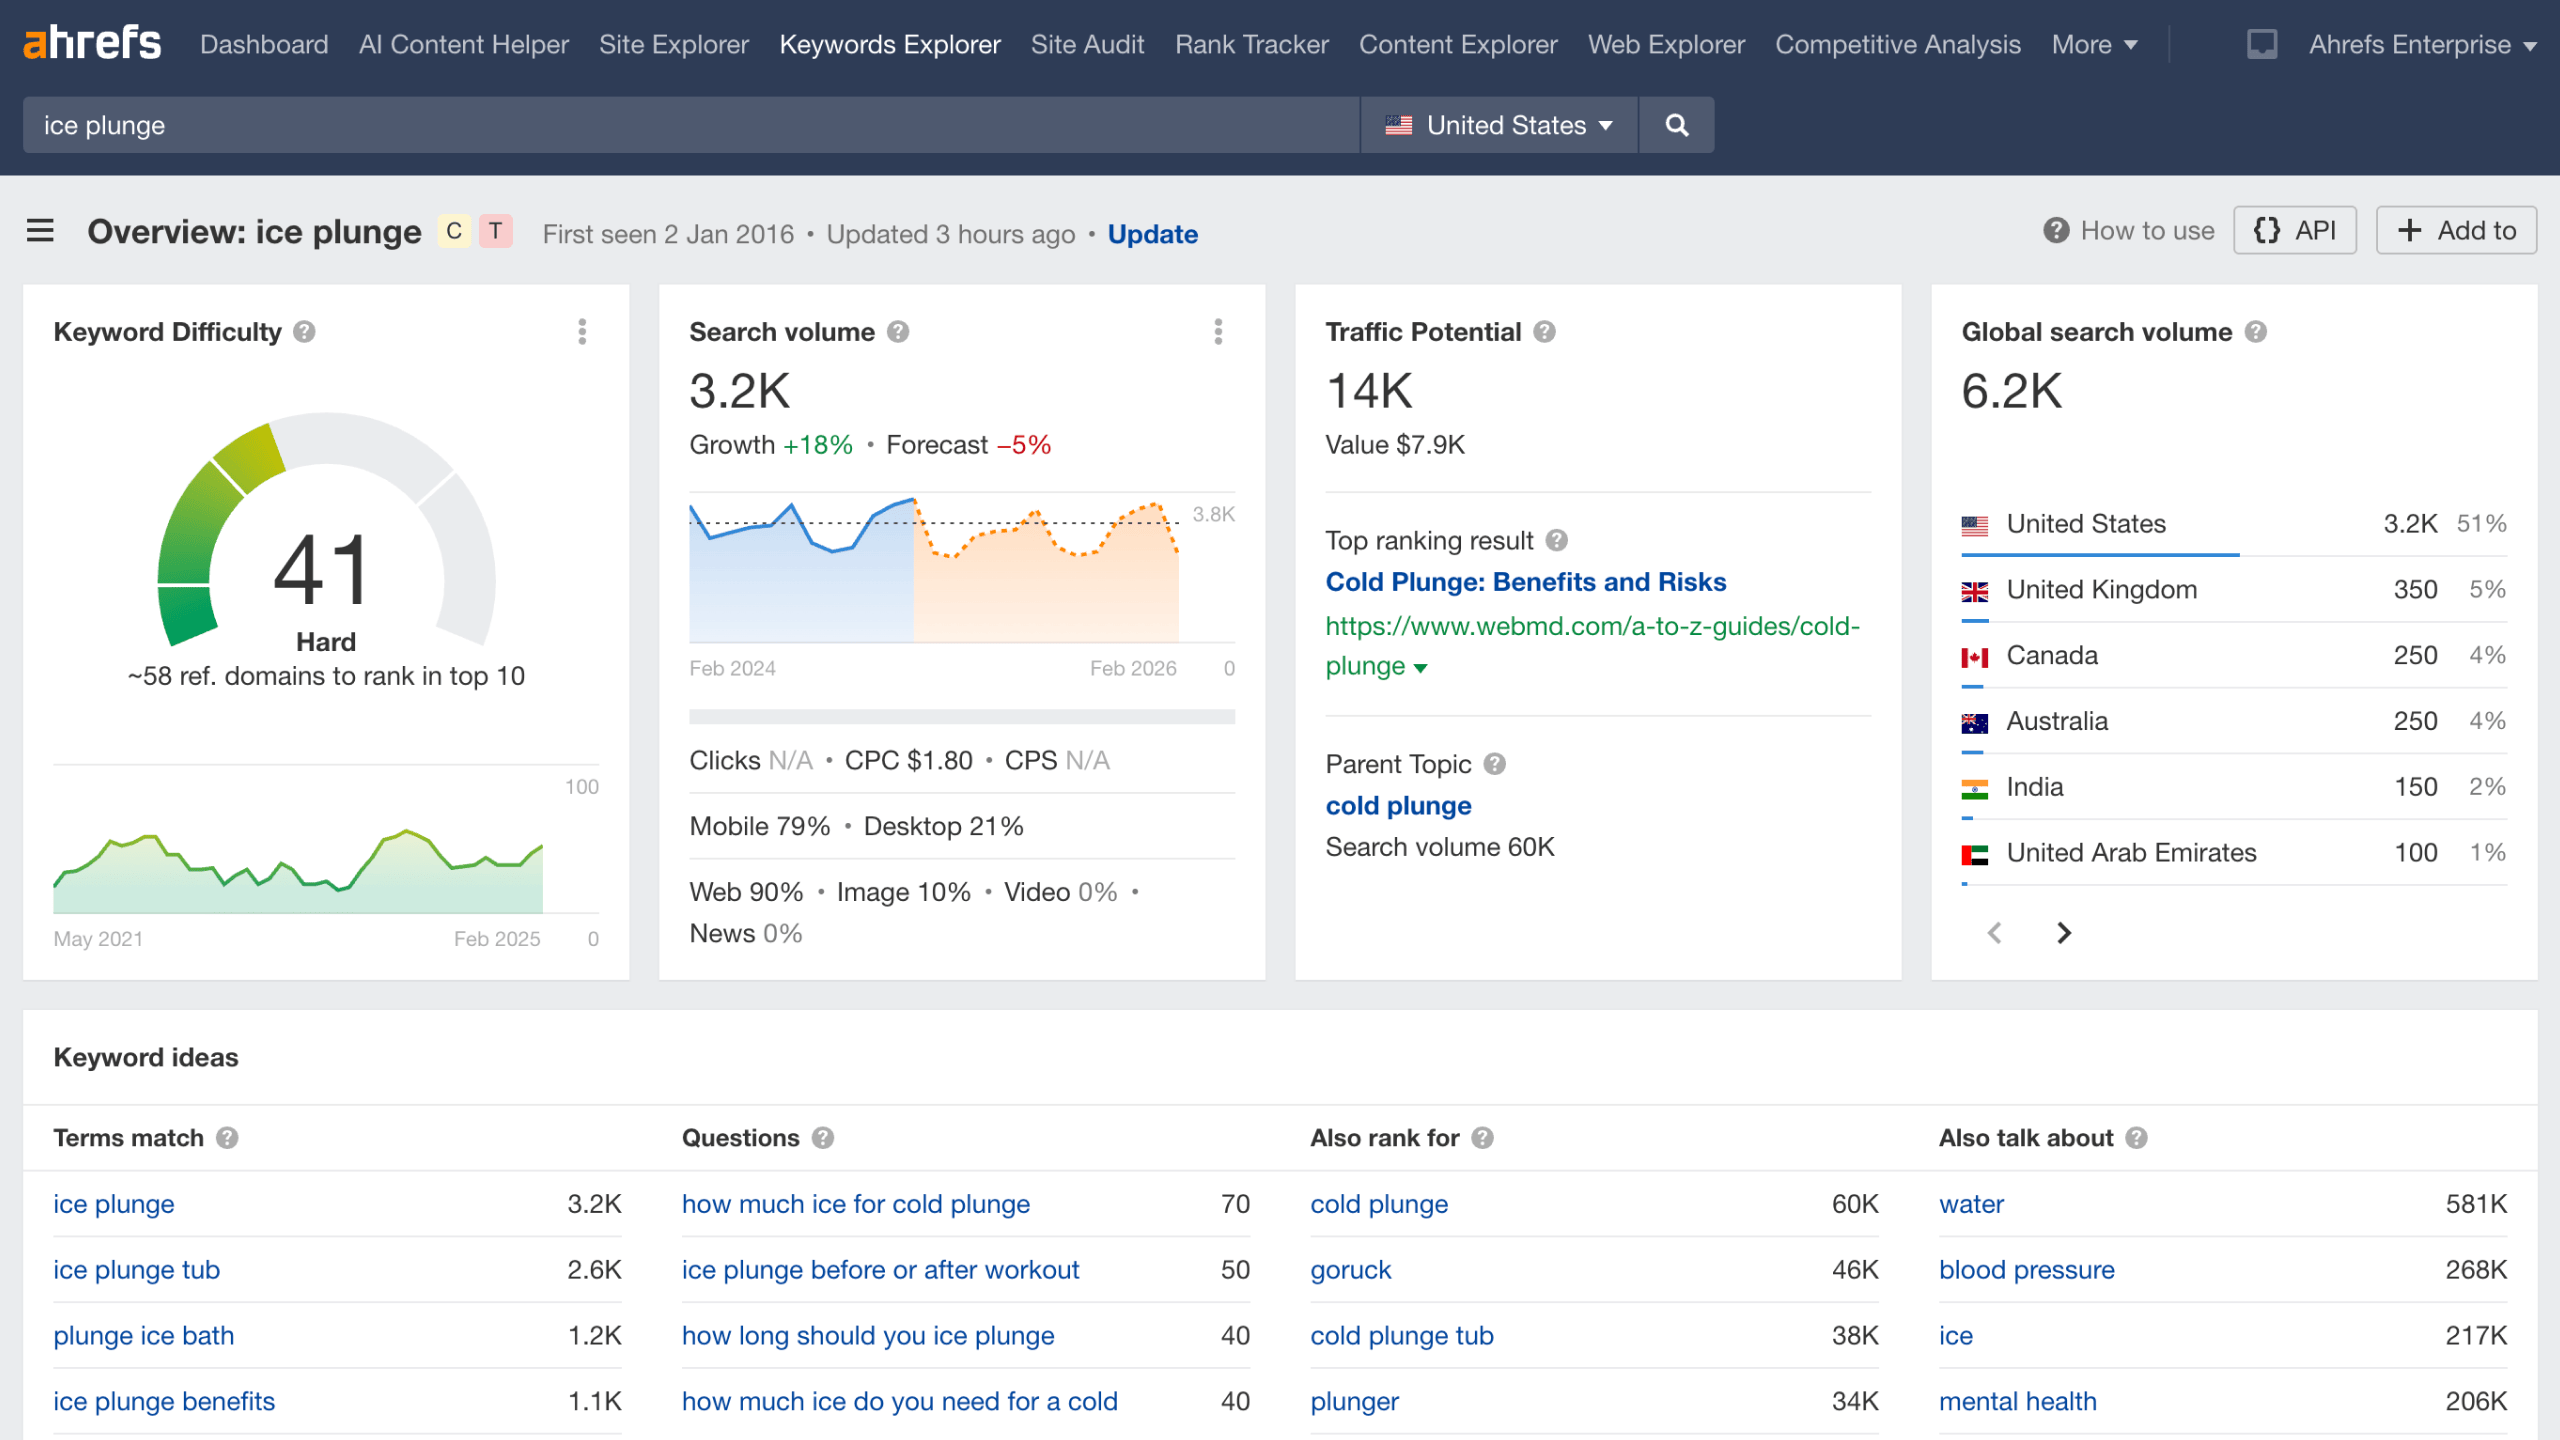Click inside the keyword search field
Viewport: 2560px width, 1440px height.
600,125
